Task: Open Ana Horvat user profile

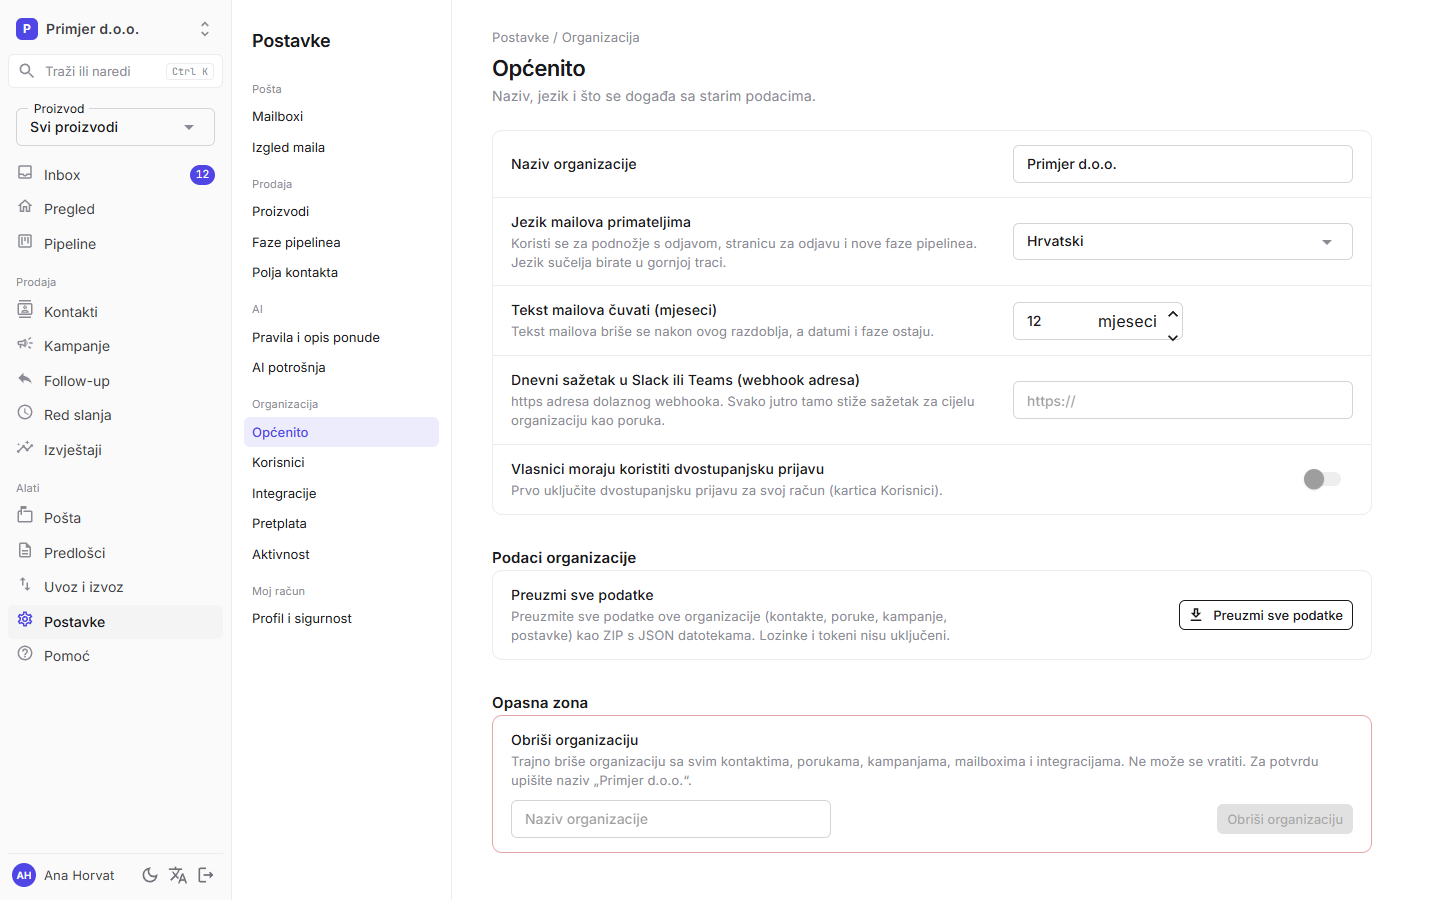Action: [x=65, y=875]
